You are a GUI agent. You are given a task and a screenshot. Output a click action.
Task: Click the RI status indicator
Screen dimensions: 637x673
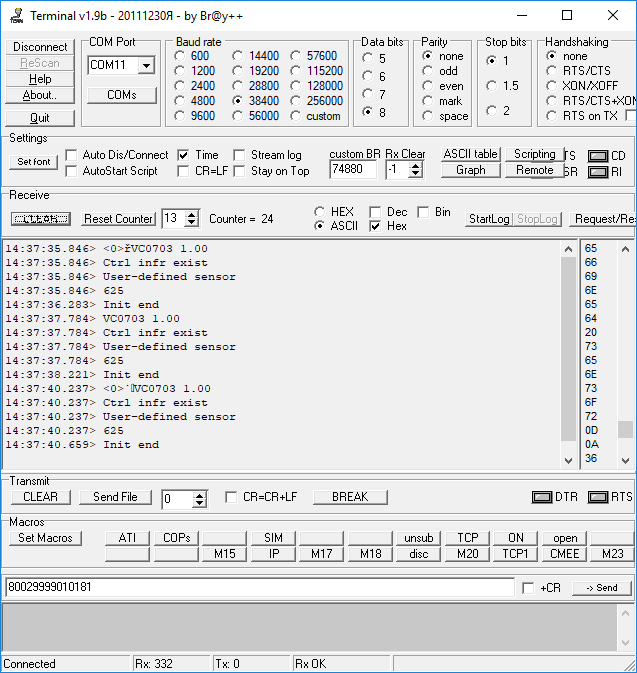click(598, 172)
